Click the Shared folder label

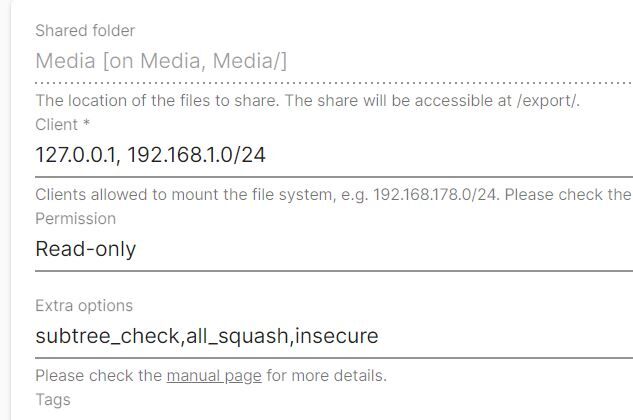pyautogui.click(x=85, y=31)
